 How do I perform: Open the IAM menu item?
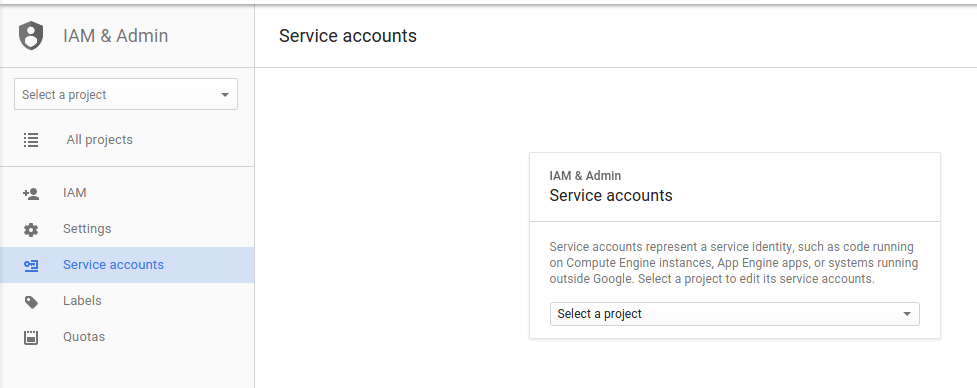[127, 193]
